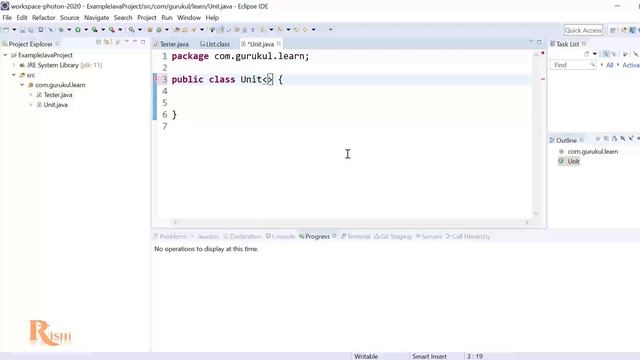This screenshot has width=640, height=360.
Task: Click New Task icon in Task List
Action: coord(587,53)
